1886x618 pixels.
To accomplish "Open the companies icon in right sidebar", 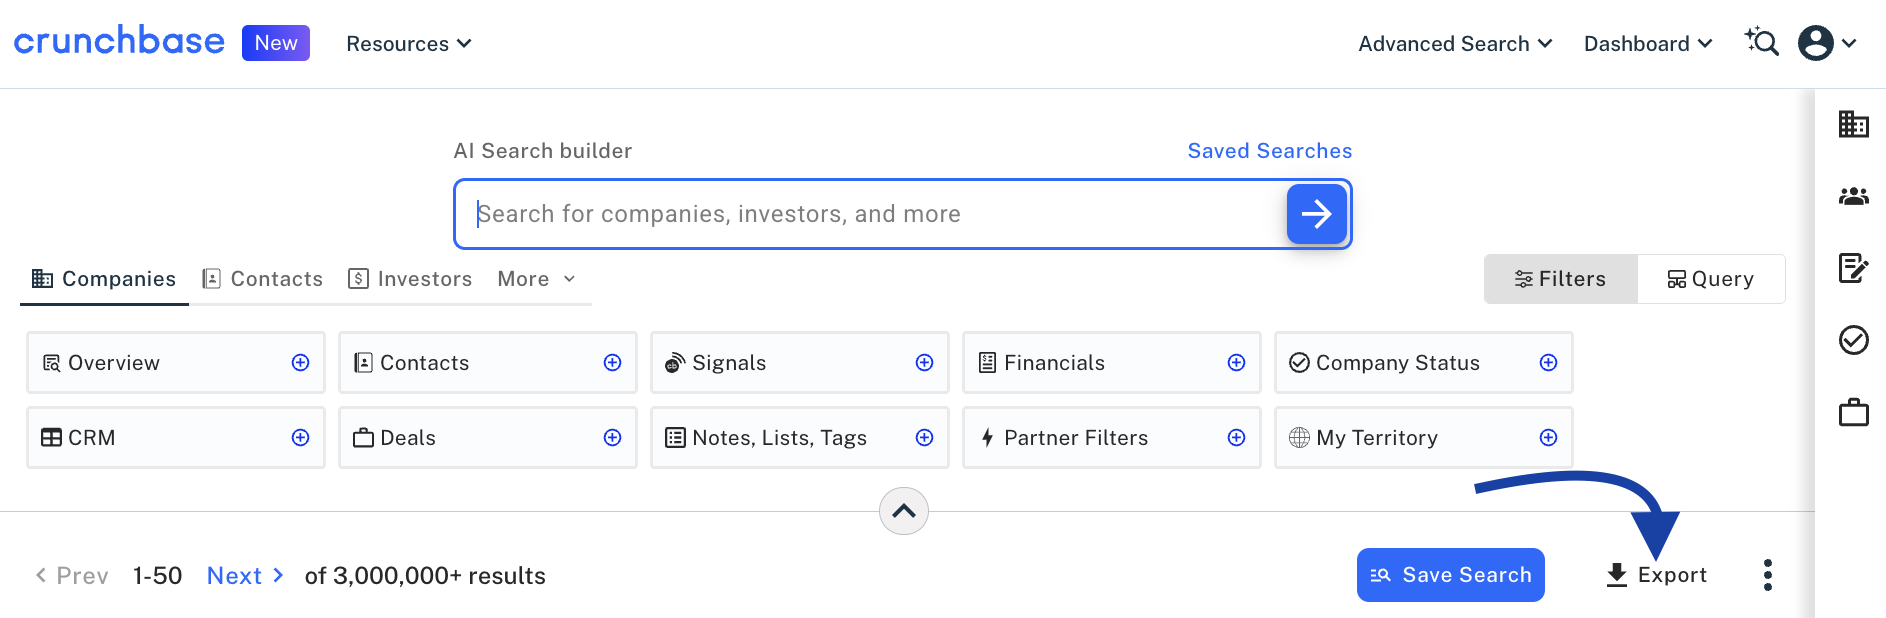I will [x=1853, y=124].
